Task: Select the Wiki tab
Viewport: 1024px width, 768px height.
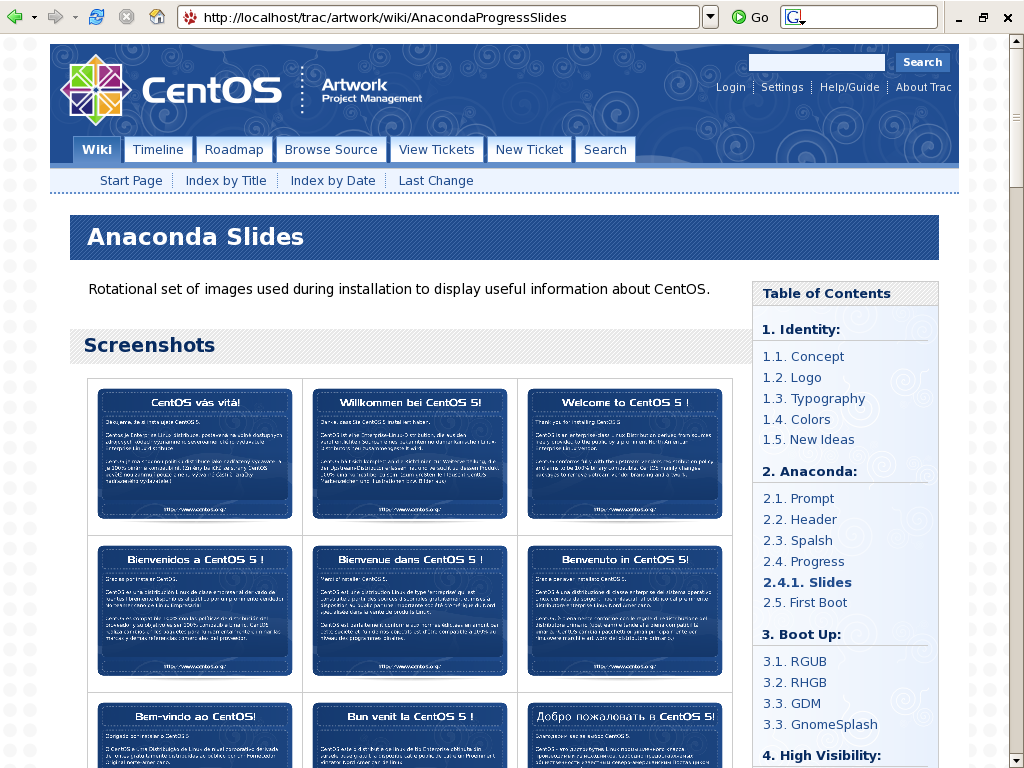Action: [97, 150]
